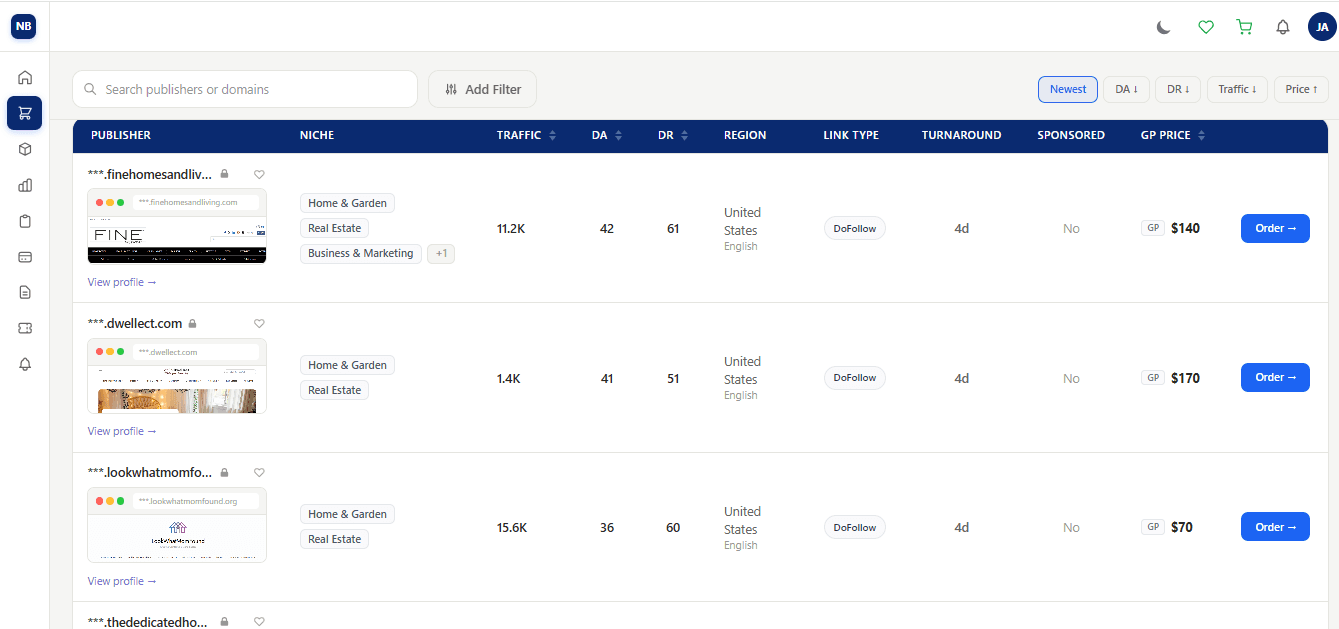Screen dimensions: 1339x629
Task: Click the PUBLISHER column header
Action: click(x=121, y=135)
